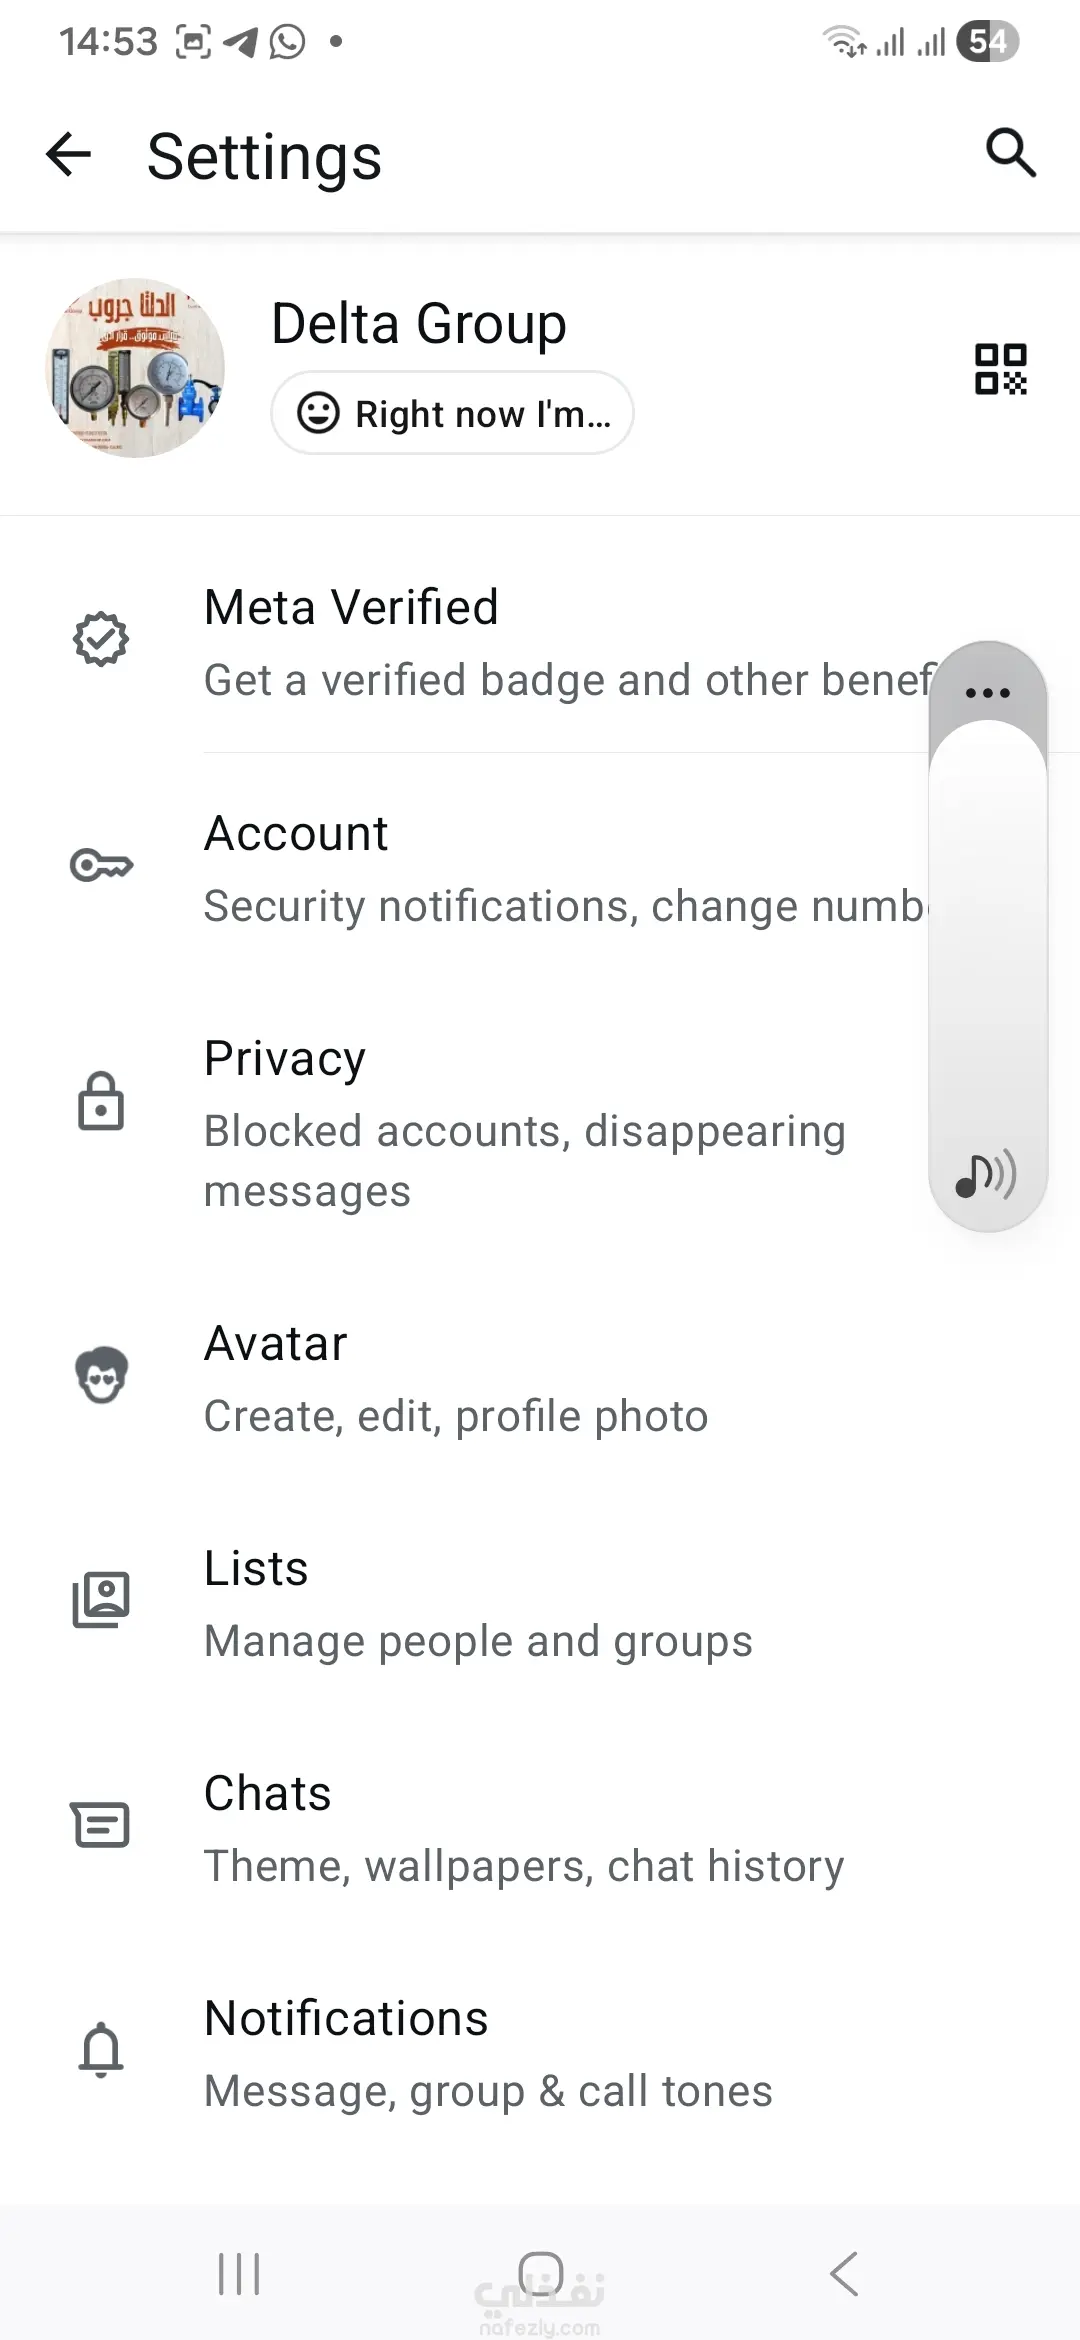This screenshot has width=1080, height=2340.
Task: Tap the Lists contacts icon
Action: pyautogui.click(x=101, y=1600)
